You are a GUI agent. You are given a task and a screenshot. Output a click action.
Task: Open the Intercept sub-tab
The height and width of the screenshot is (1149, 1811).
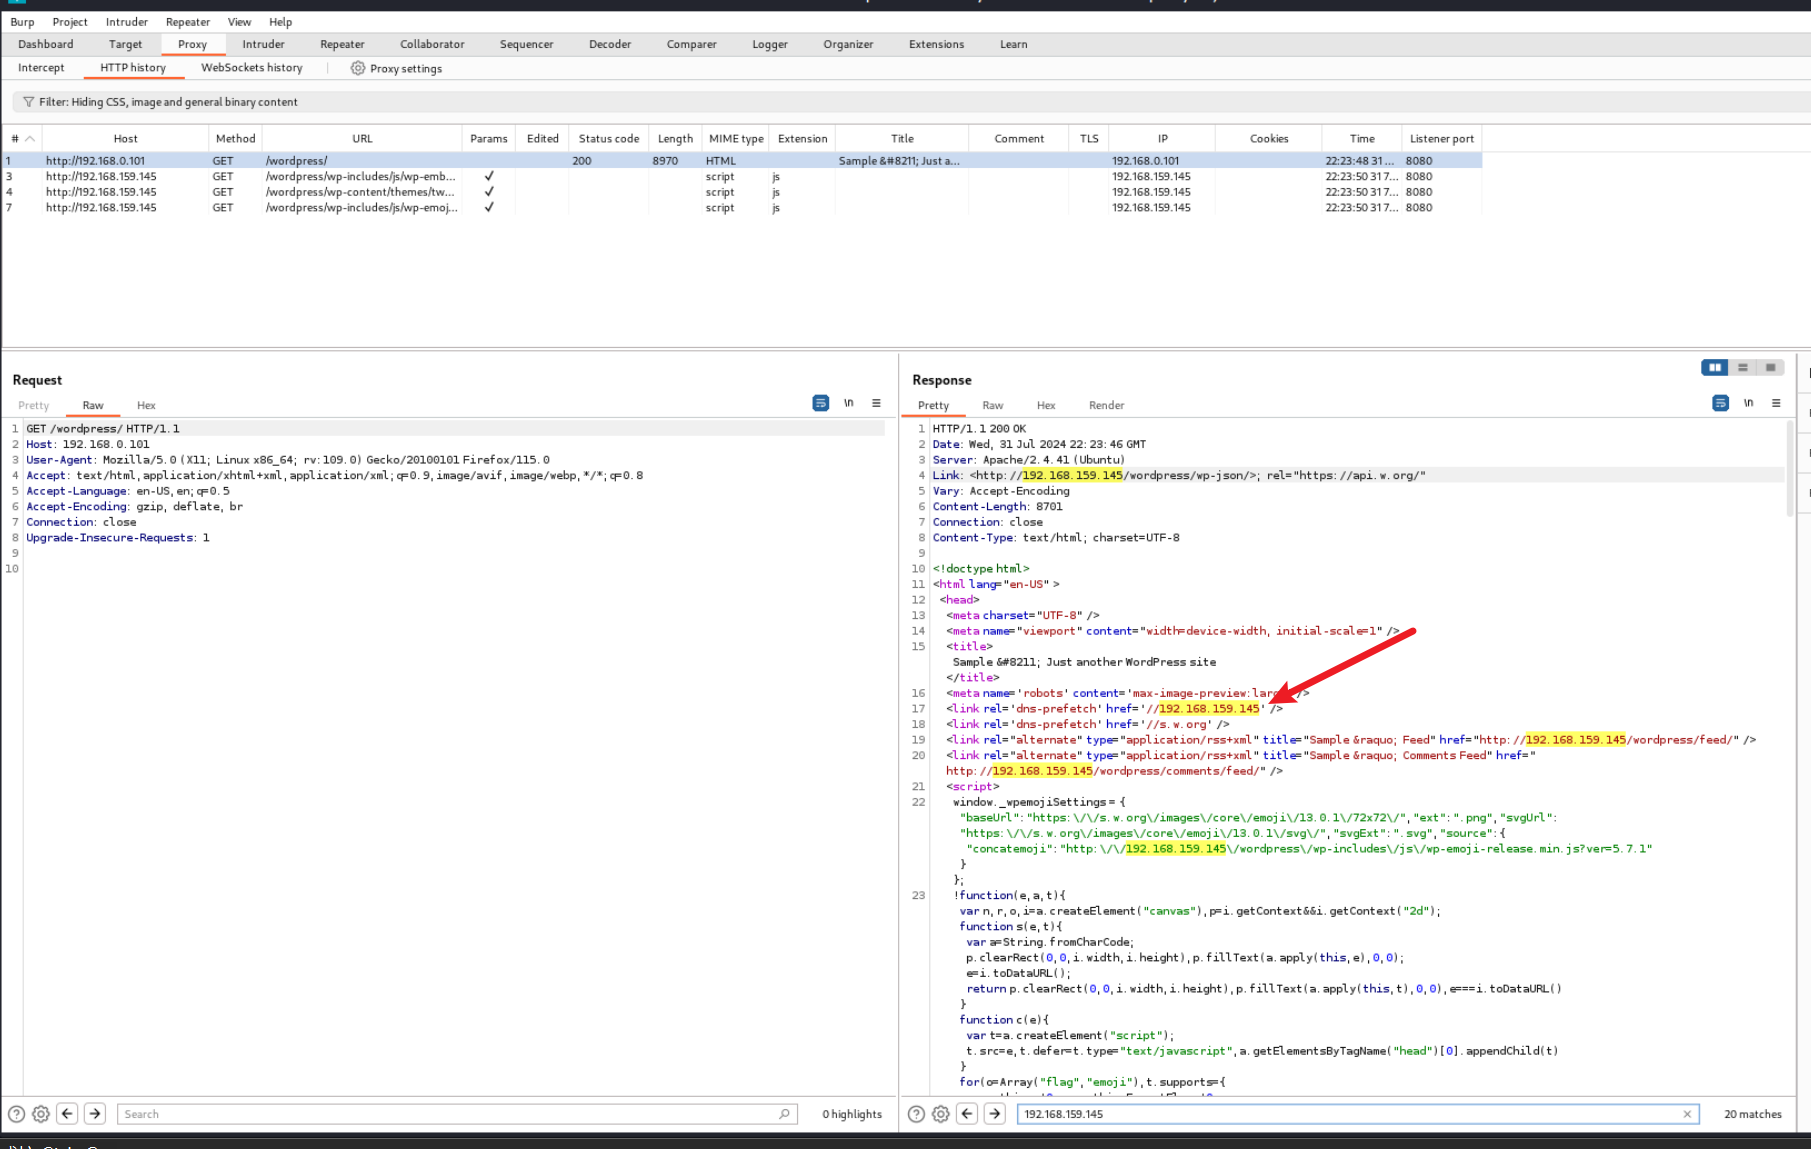(41, 68)
